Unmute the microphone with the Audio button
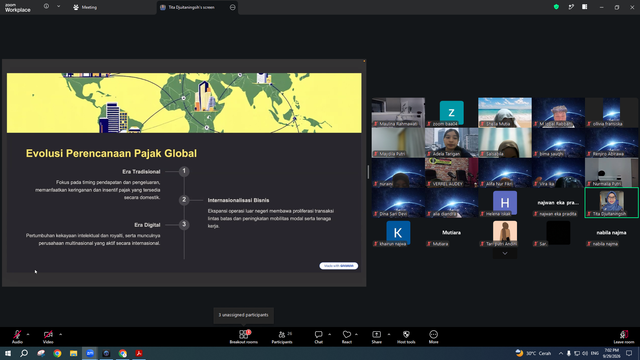 pos(17,337)
